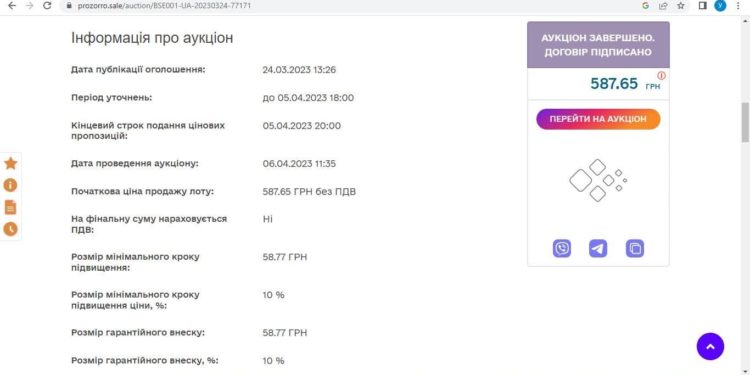
Task: Open the orange document sidebar icon
Action: [x=11, y=207]
